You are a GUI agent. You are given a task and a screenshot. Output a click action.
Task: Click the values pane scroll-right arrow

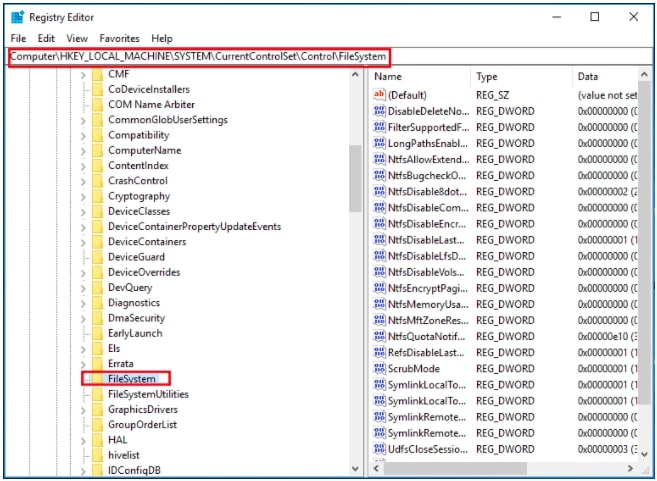click(631, 468)
